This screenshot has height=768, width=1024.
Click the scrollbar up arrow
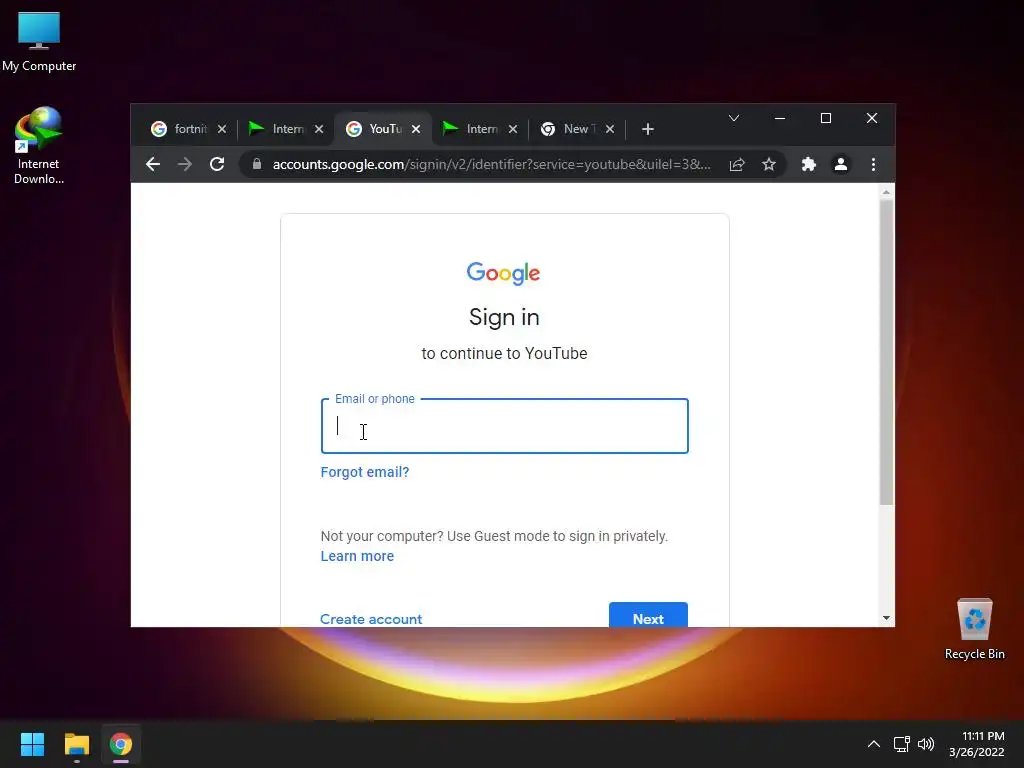pyautogui.click(x=886, y=192)
